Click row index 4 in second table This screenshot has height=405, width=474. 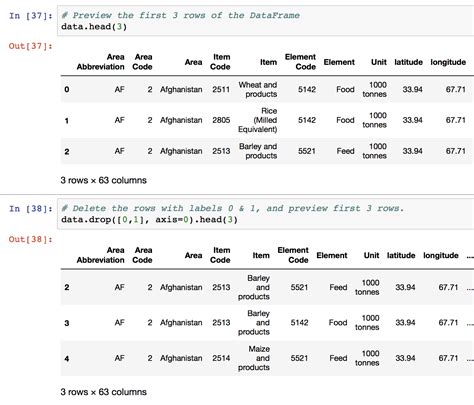67,359
